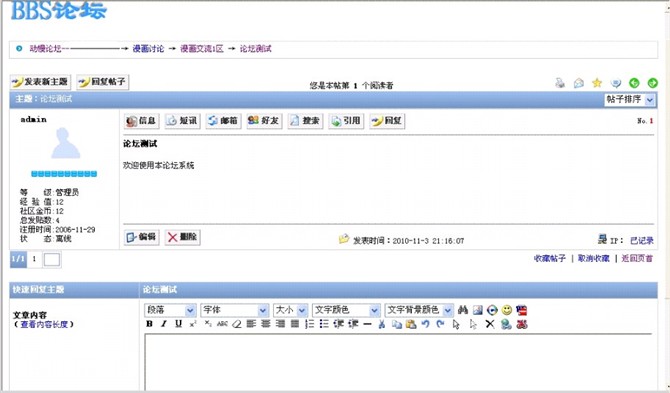Open the 字体 font dropdown
The image size is (670, 393).
pyautogui.click(x=234, y=310)
